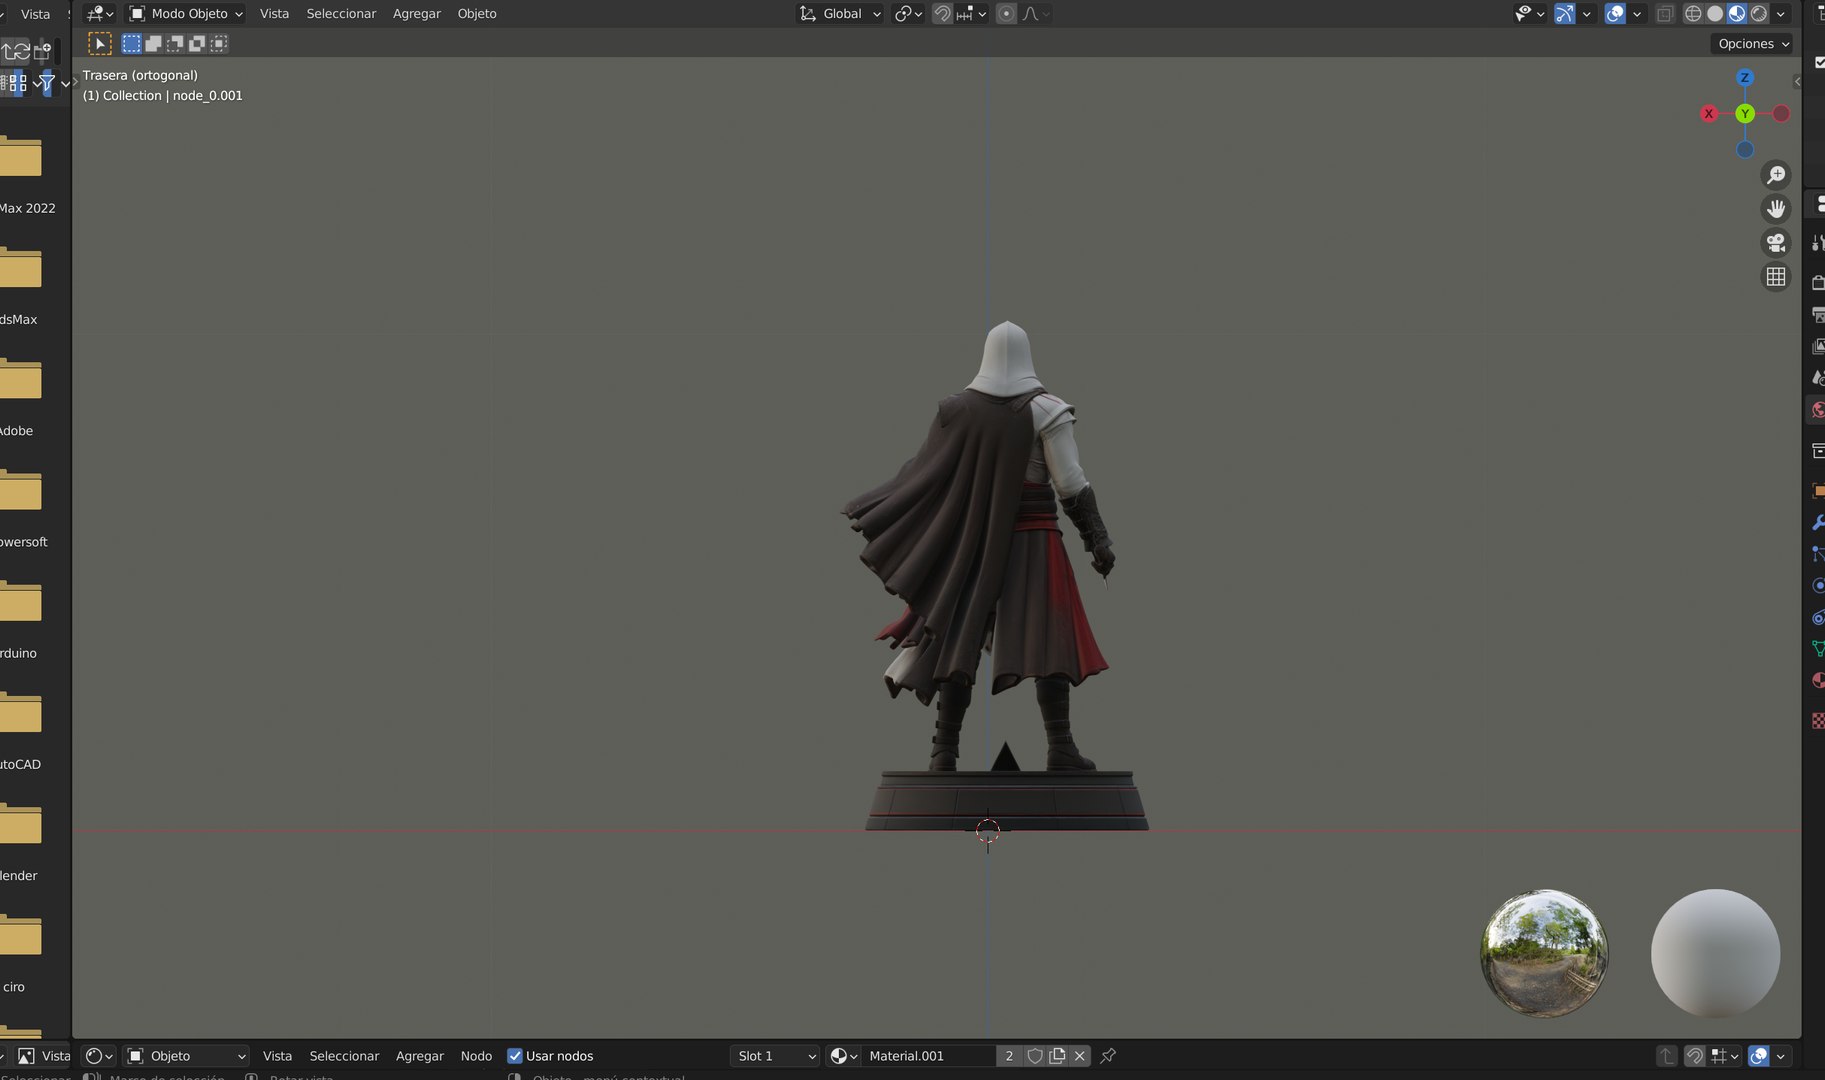Open the file browser filter funnel
The width and height of the screenshot is (1825, 1080).
tap(46, 83)
